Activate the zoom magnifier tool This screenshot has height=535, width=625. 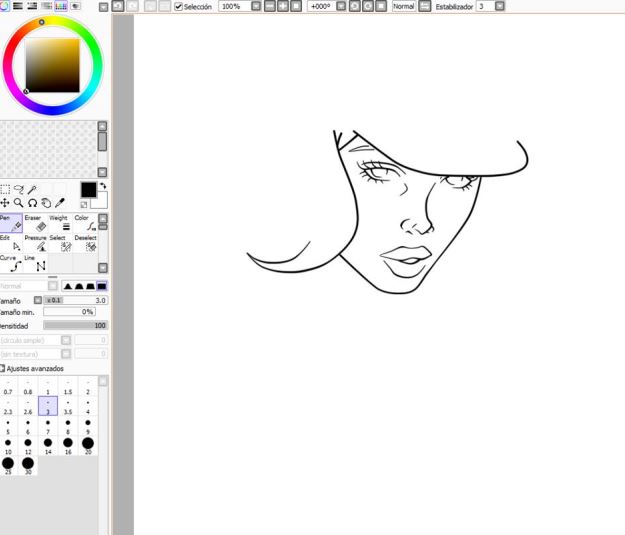pyautogui.click(x=18, y=202)
